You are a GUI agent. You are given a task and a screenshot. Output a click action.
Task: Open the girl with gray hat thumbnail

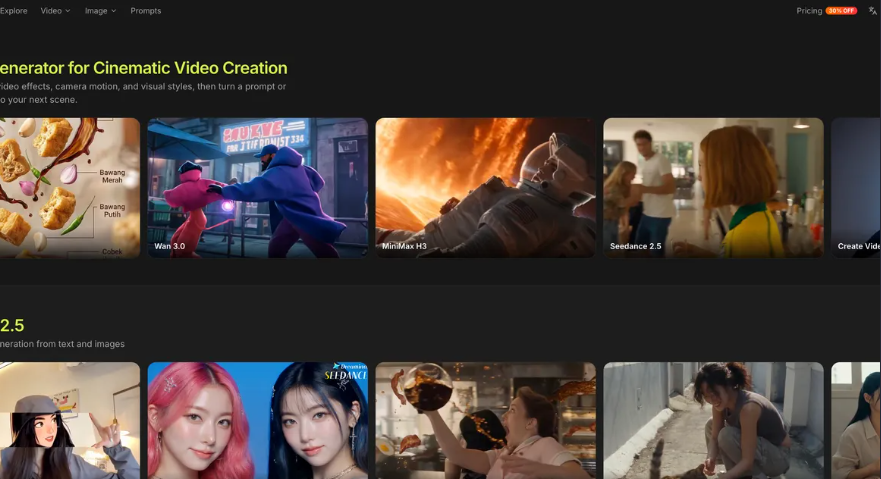(70, 421)
